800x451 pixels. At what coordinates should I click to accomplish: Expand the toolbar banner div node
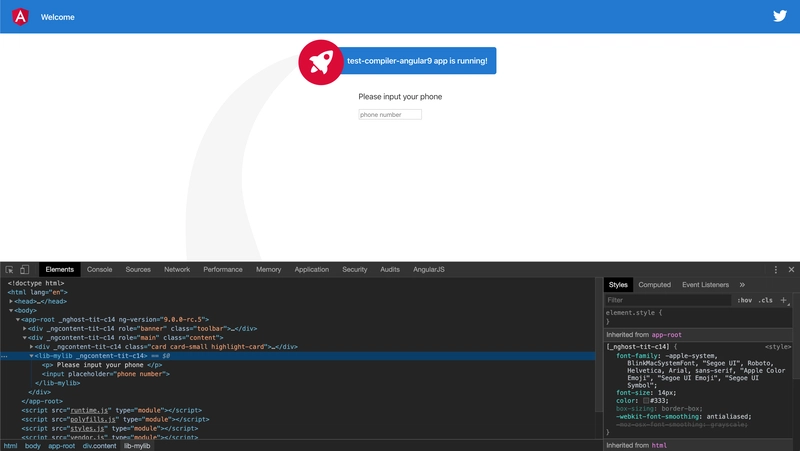click(24, 329)
